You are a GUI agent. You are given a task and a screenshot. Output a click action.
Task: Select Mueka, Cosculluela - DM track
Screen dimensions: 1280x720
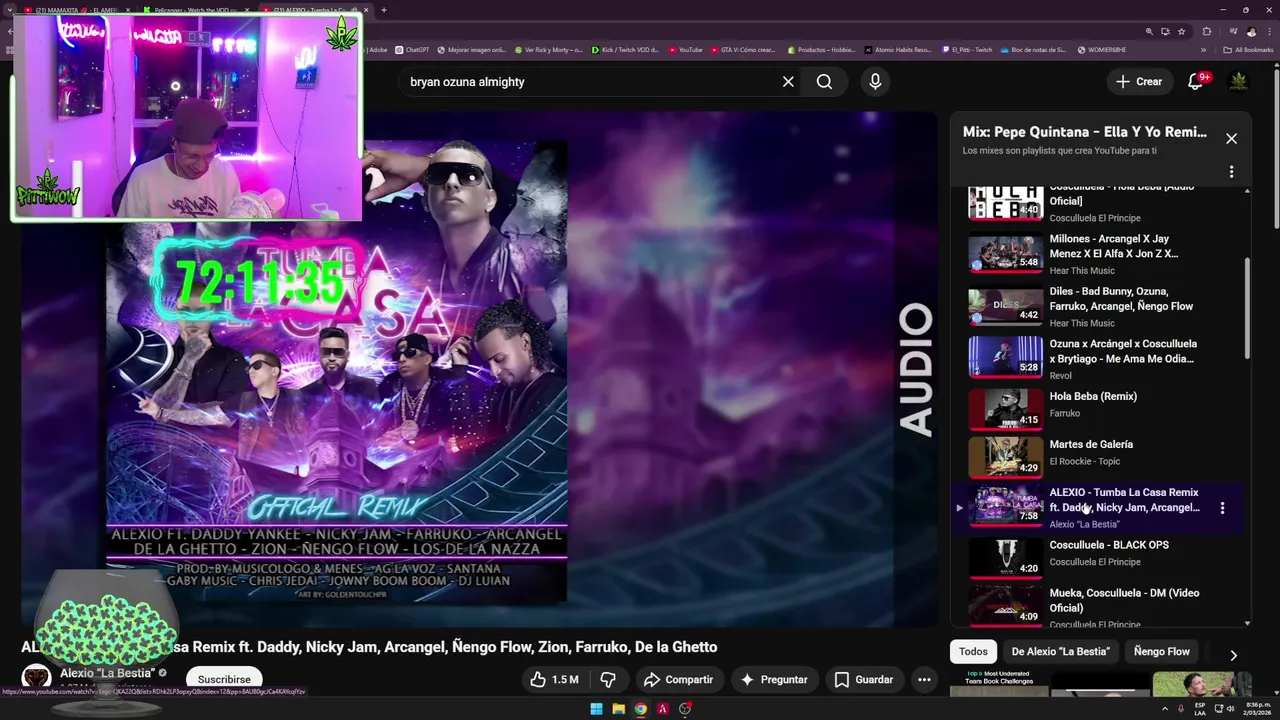[1097, 606]
